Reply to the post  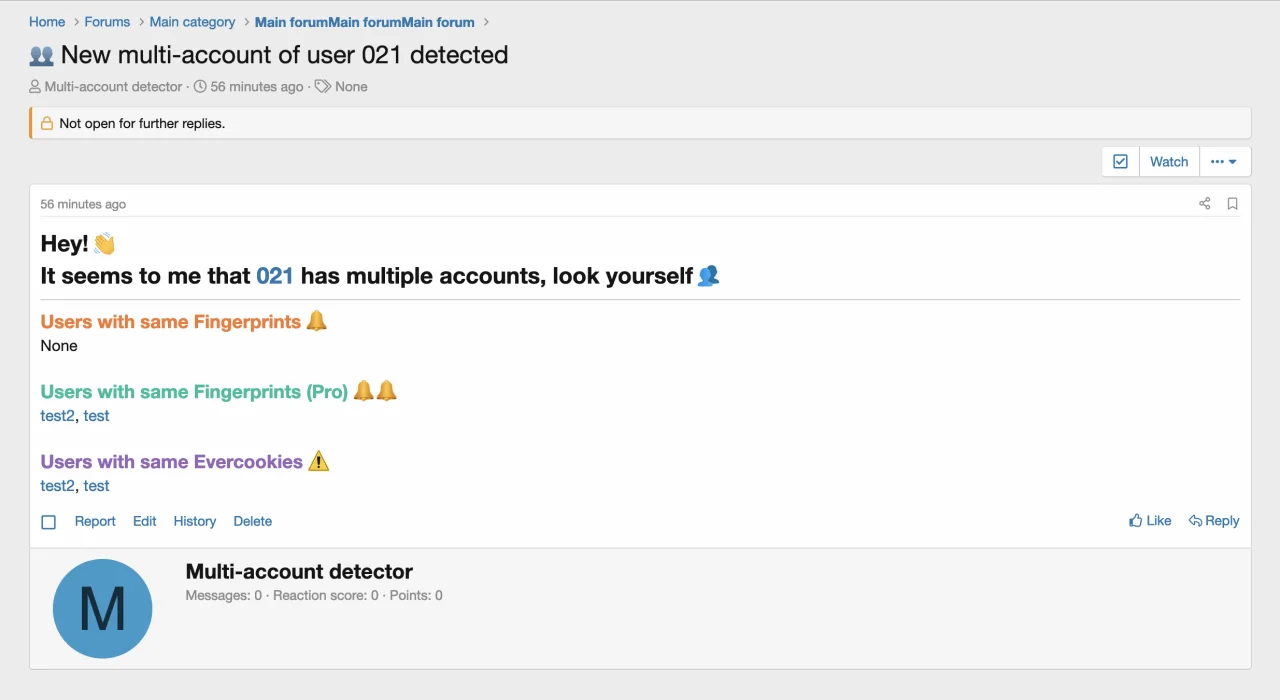[1214, 521]
